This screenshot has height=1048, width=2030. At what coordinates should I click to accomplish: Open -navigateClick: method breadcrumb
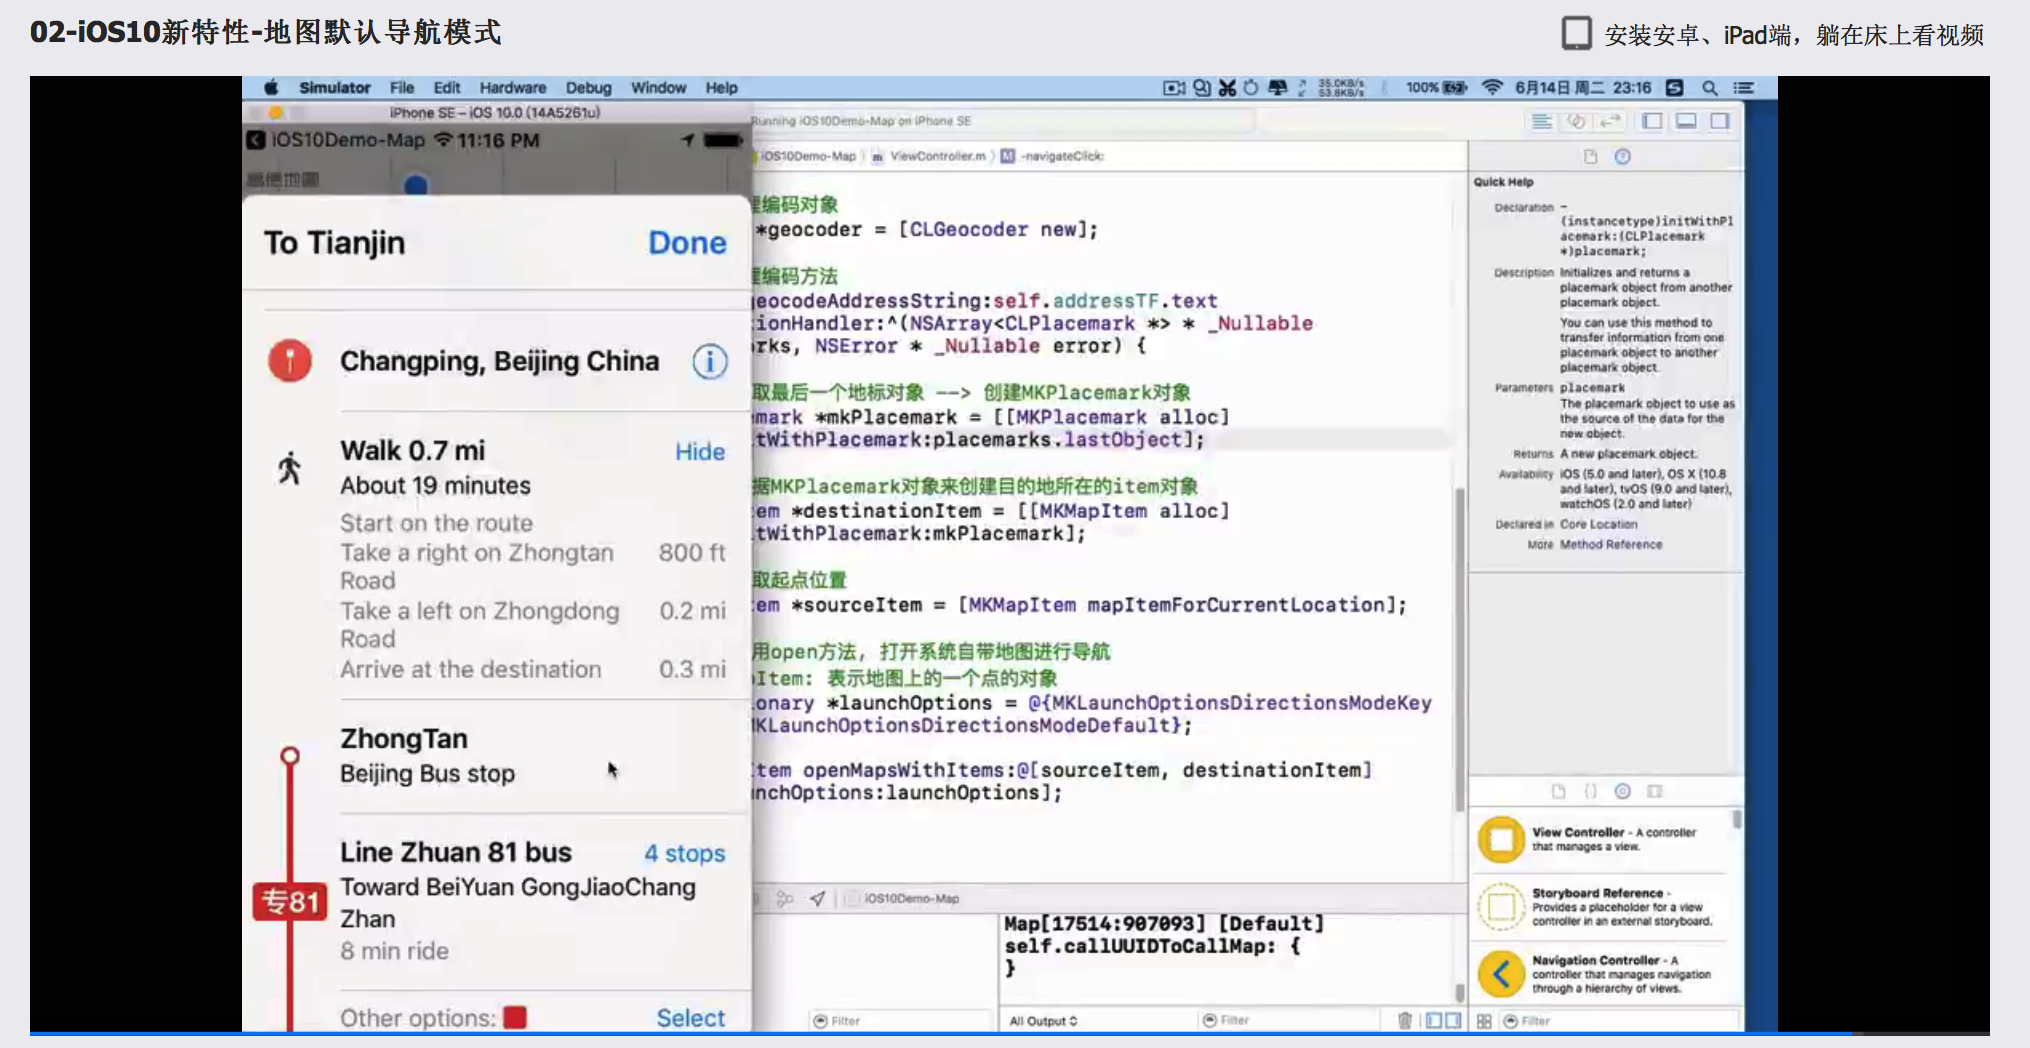click(x=1054, y=156)
